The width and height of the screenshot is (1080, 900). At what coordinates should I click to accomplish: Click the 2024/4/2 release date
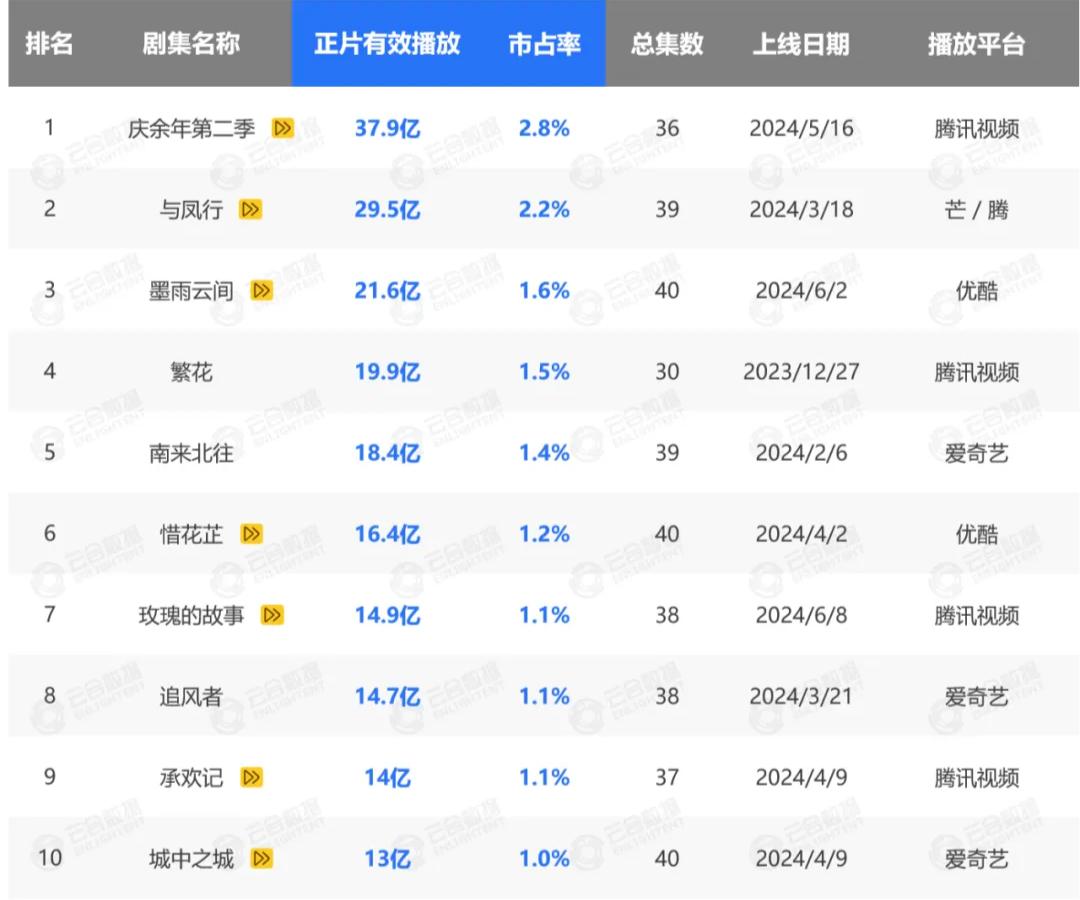(801, 534)
